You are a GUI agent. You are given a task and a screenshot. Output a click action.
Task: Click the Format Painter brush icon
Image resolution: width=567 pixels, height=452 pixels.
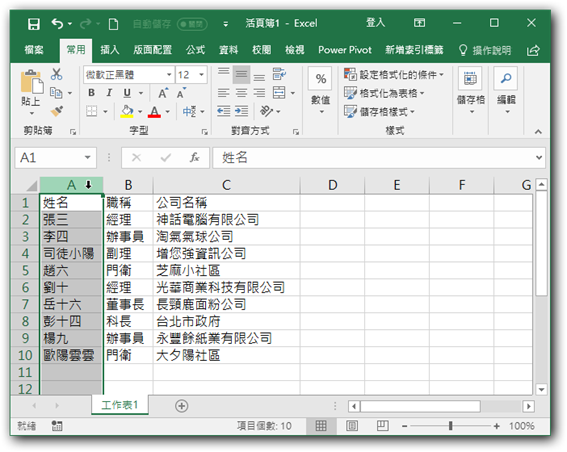pos(56,111)
